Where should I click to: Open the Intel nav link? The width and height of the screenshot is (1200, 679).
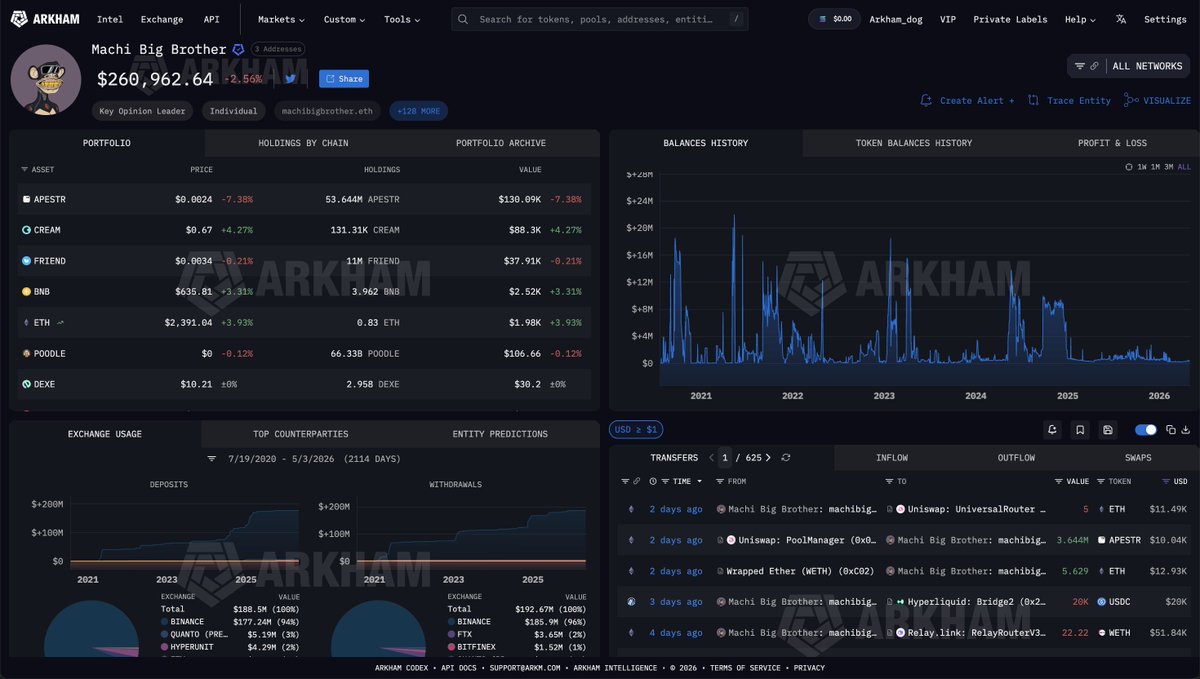[x=110, y=19]
